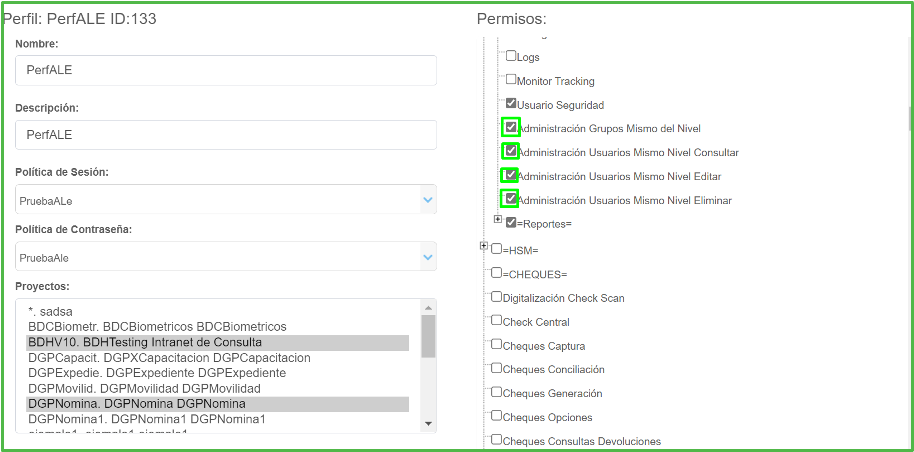
Task: Select BDCBiometr. project in the list
Action: [x=157, y=327]
